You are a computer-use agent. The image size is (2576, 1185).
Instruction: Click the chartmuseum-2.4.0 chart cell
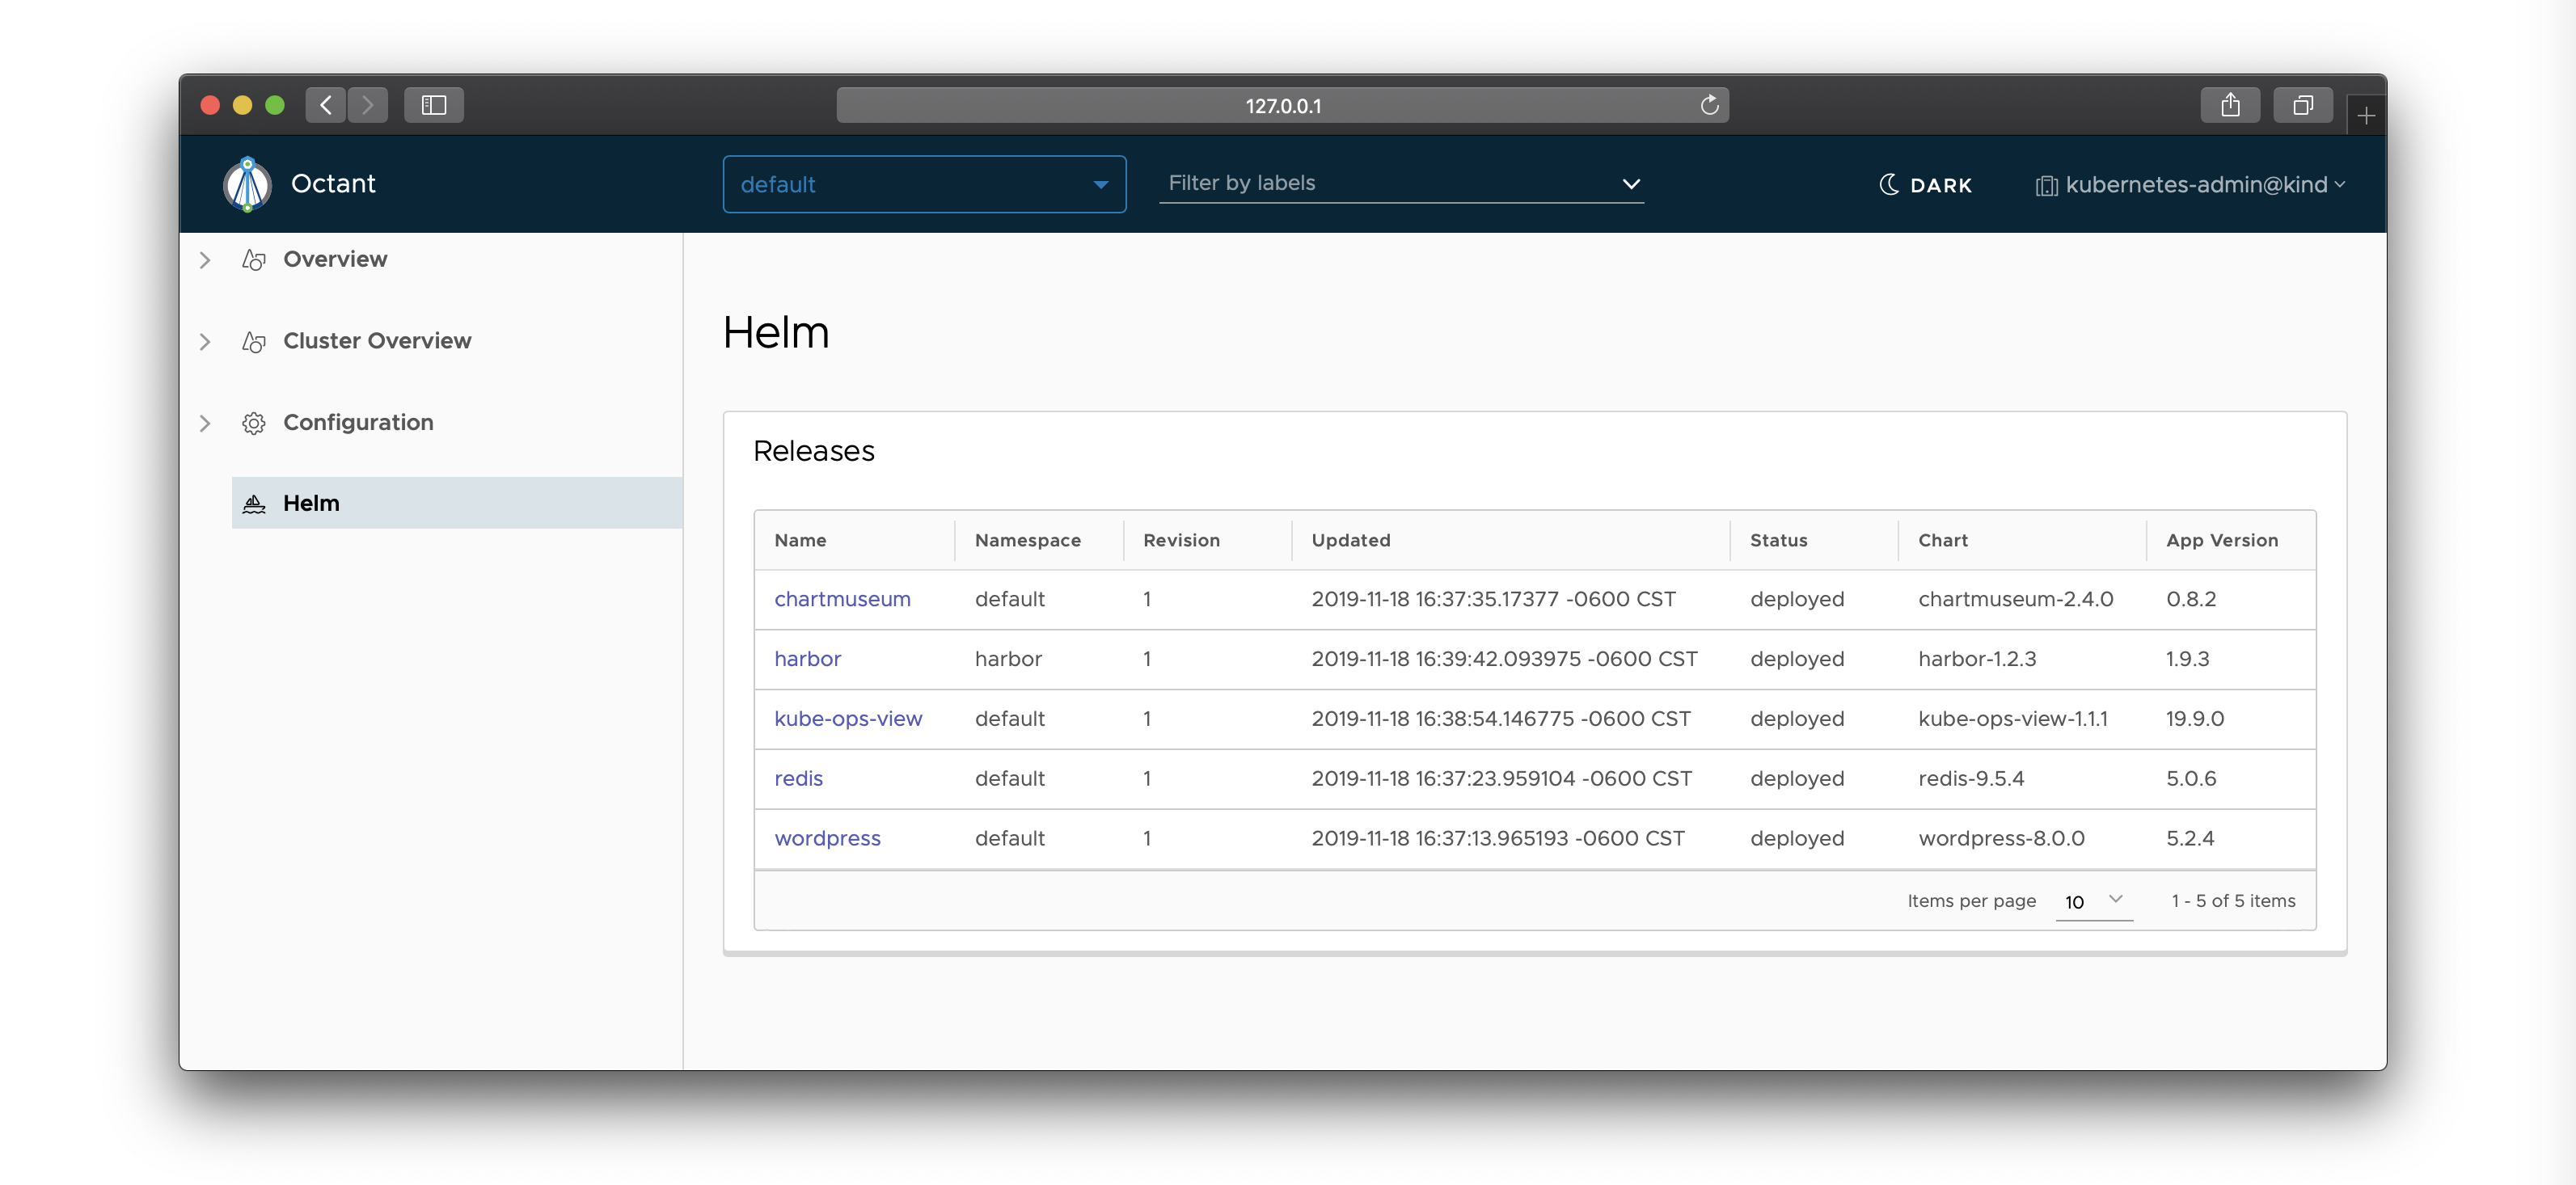2015,599
